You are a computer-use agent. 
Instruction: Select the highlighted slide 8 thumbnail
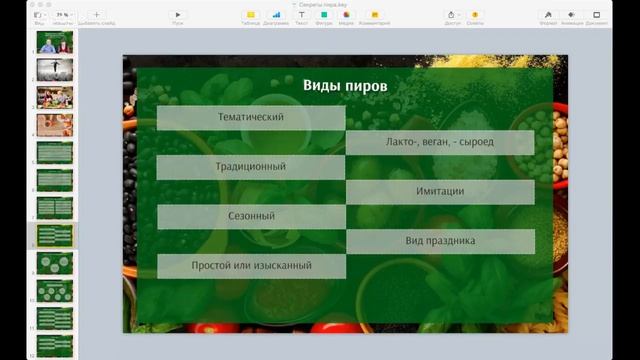click(55, 236)
